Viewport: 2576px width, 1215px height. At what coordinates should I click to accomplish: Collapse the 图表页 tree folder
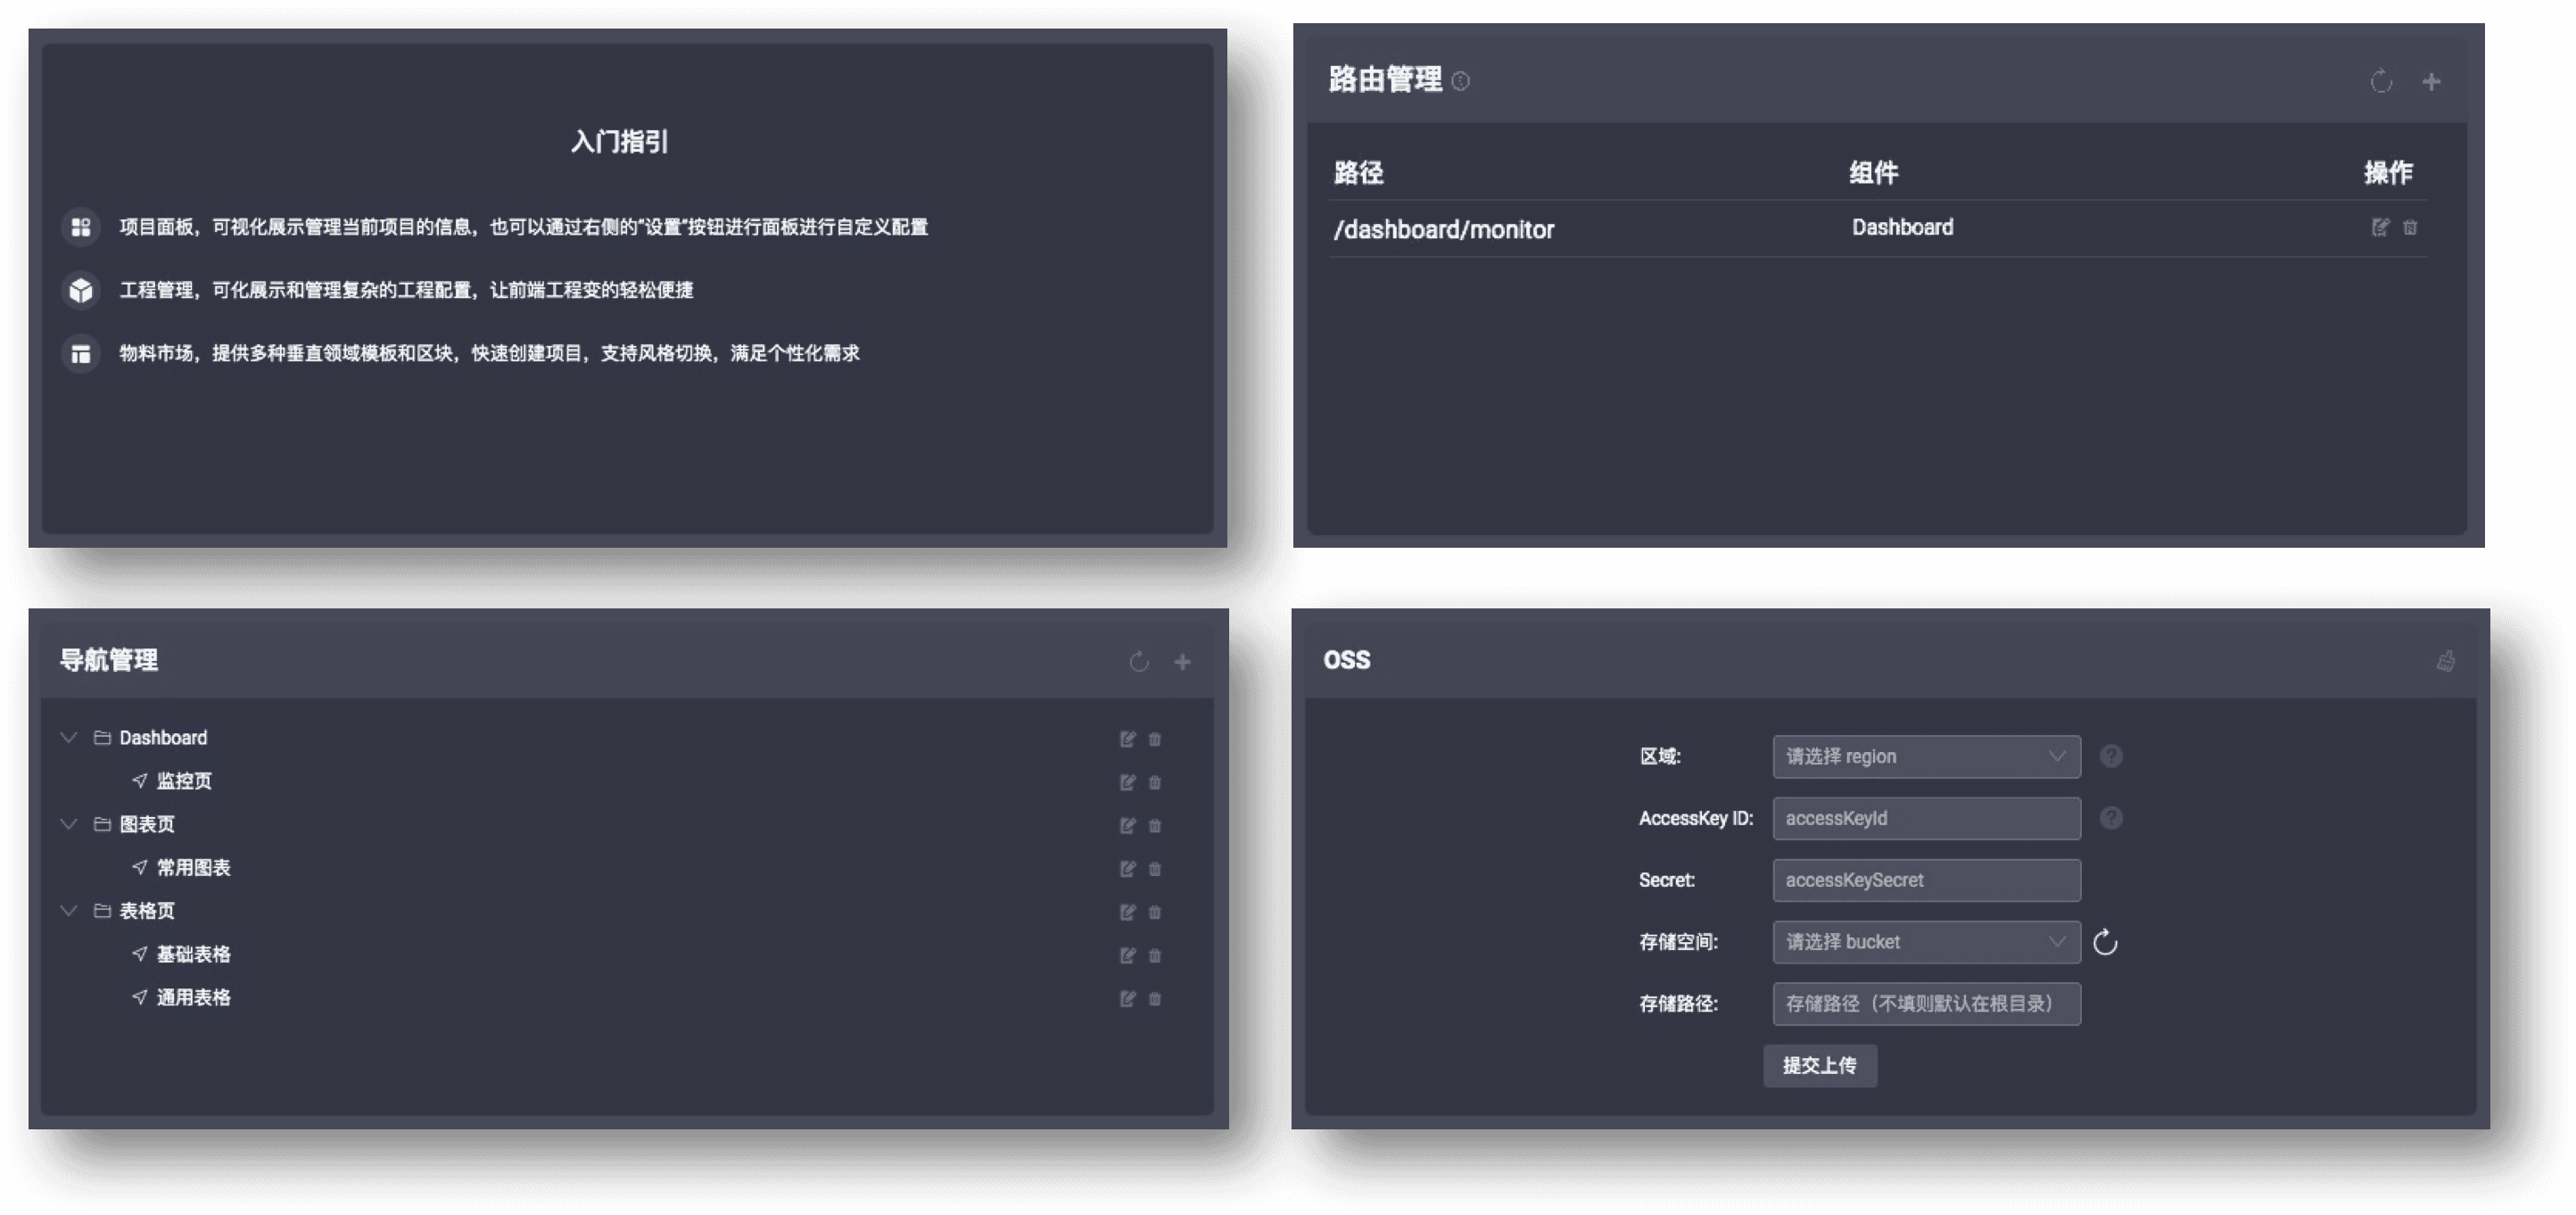[68, 824]
